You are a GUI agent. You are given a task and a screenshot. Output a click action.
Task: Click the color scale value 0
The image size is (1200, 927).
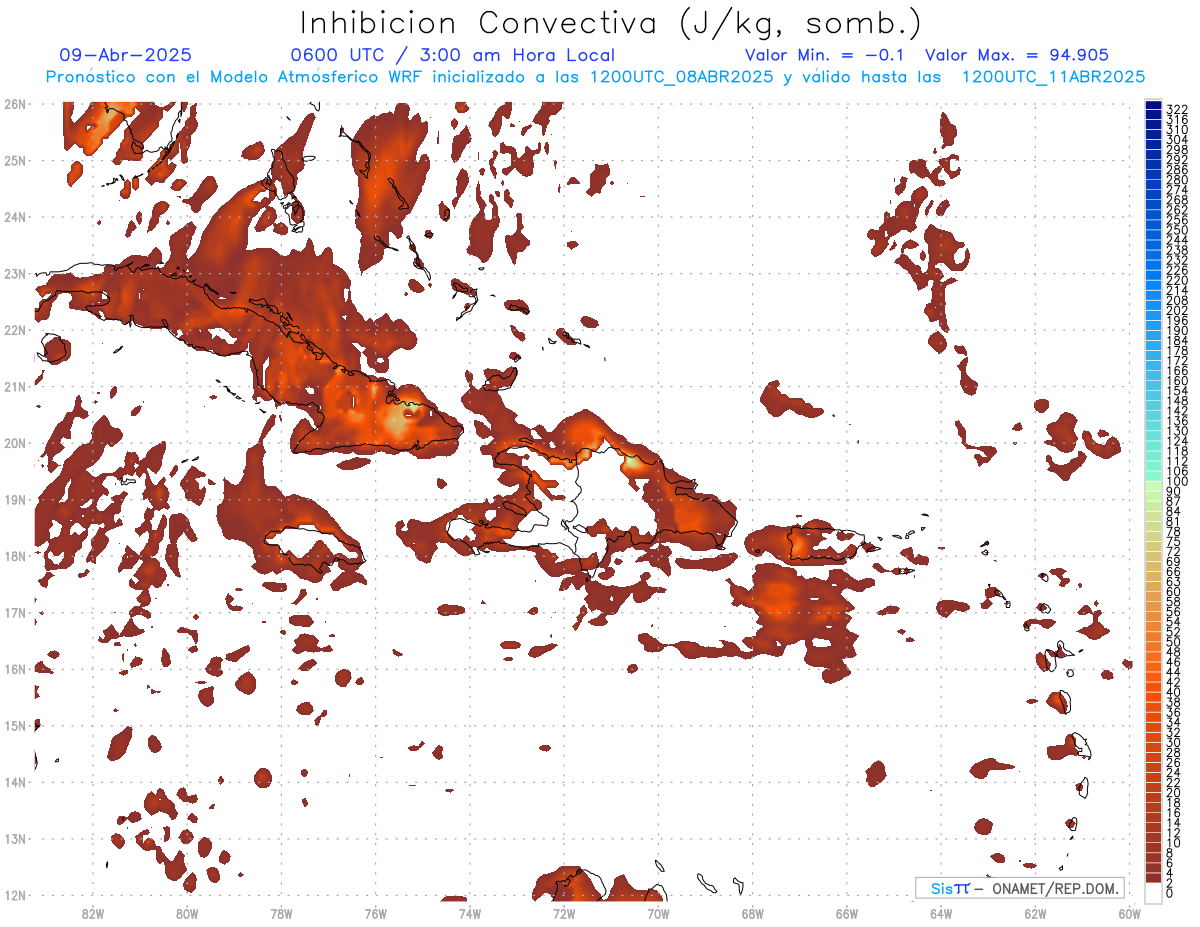pos(1170,893)
